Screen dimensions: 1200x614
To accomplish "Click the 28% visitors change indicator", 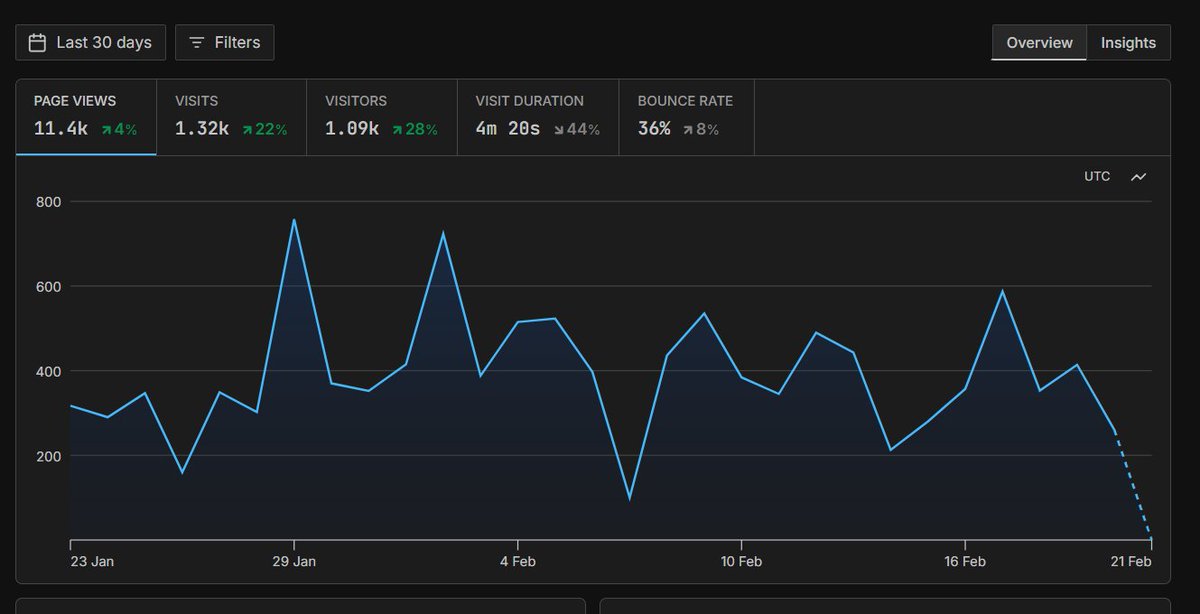I will 414,130.
